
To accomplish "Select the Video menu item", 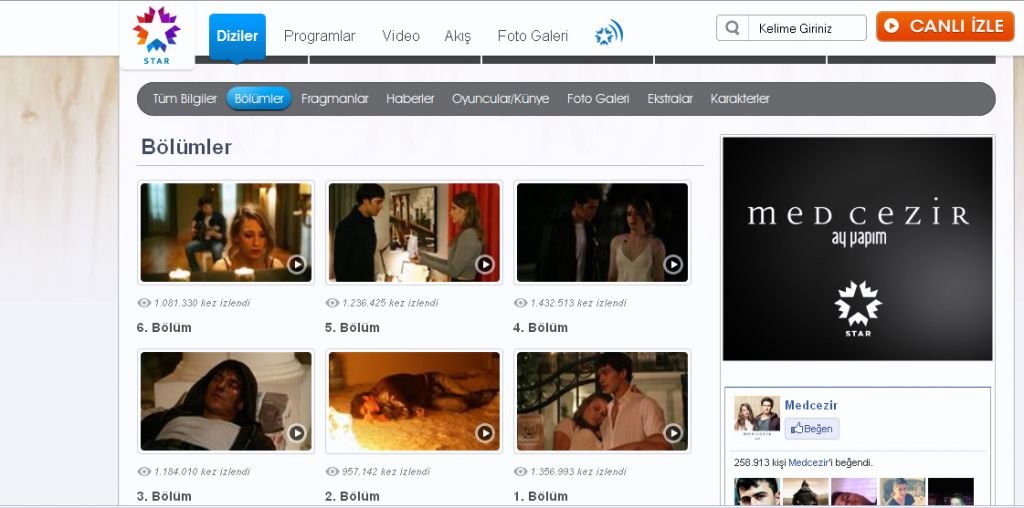I will [400, 36].
